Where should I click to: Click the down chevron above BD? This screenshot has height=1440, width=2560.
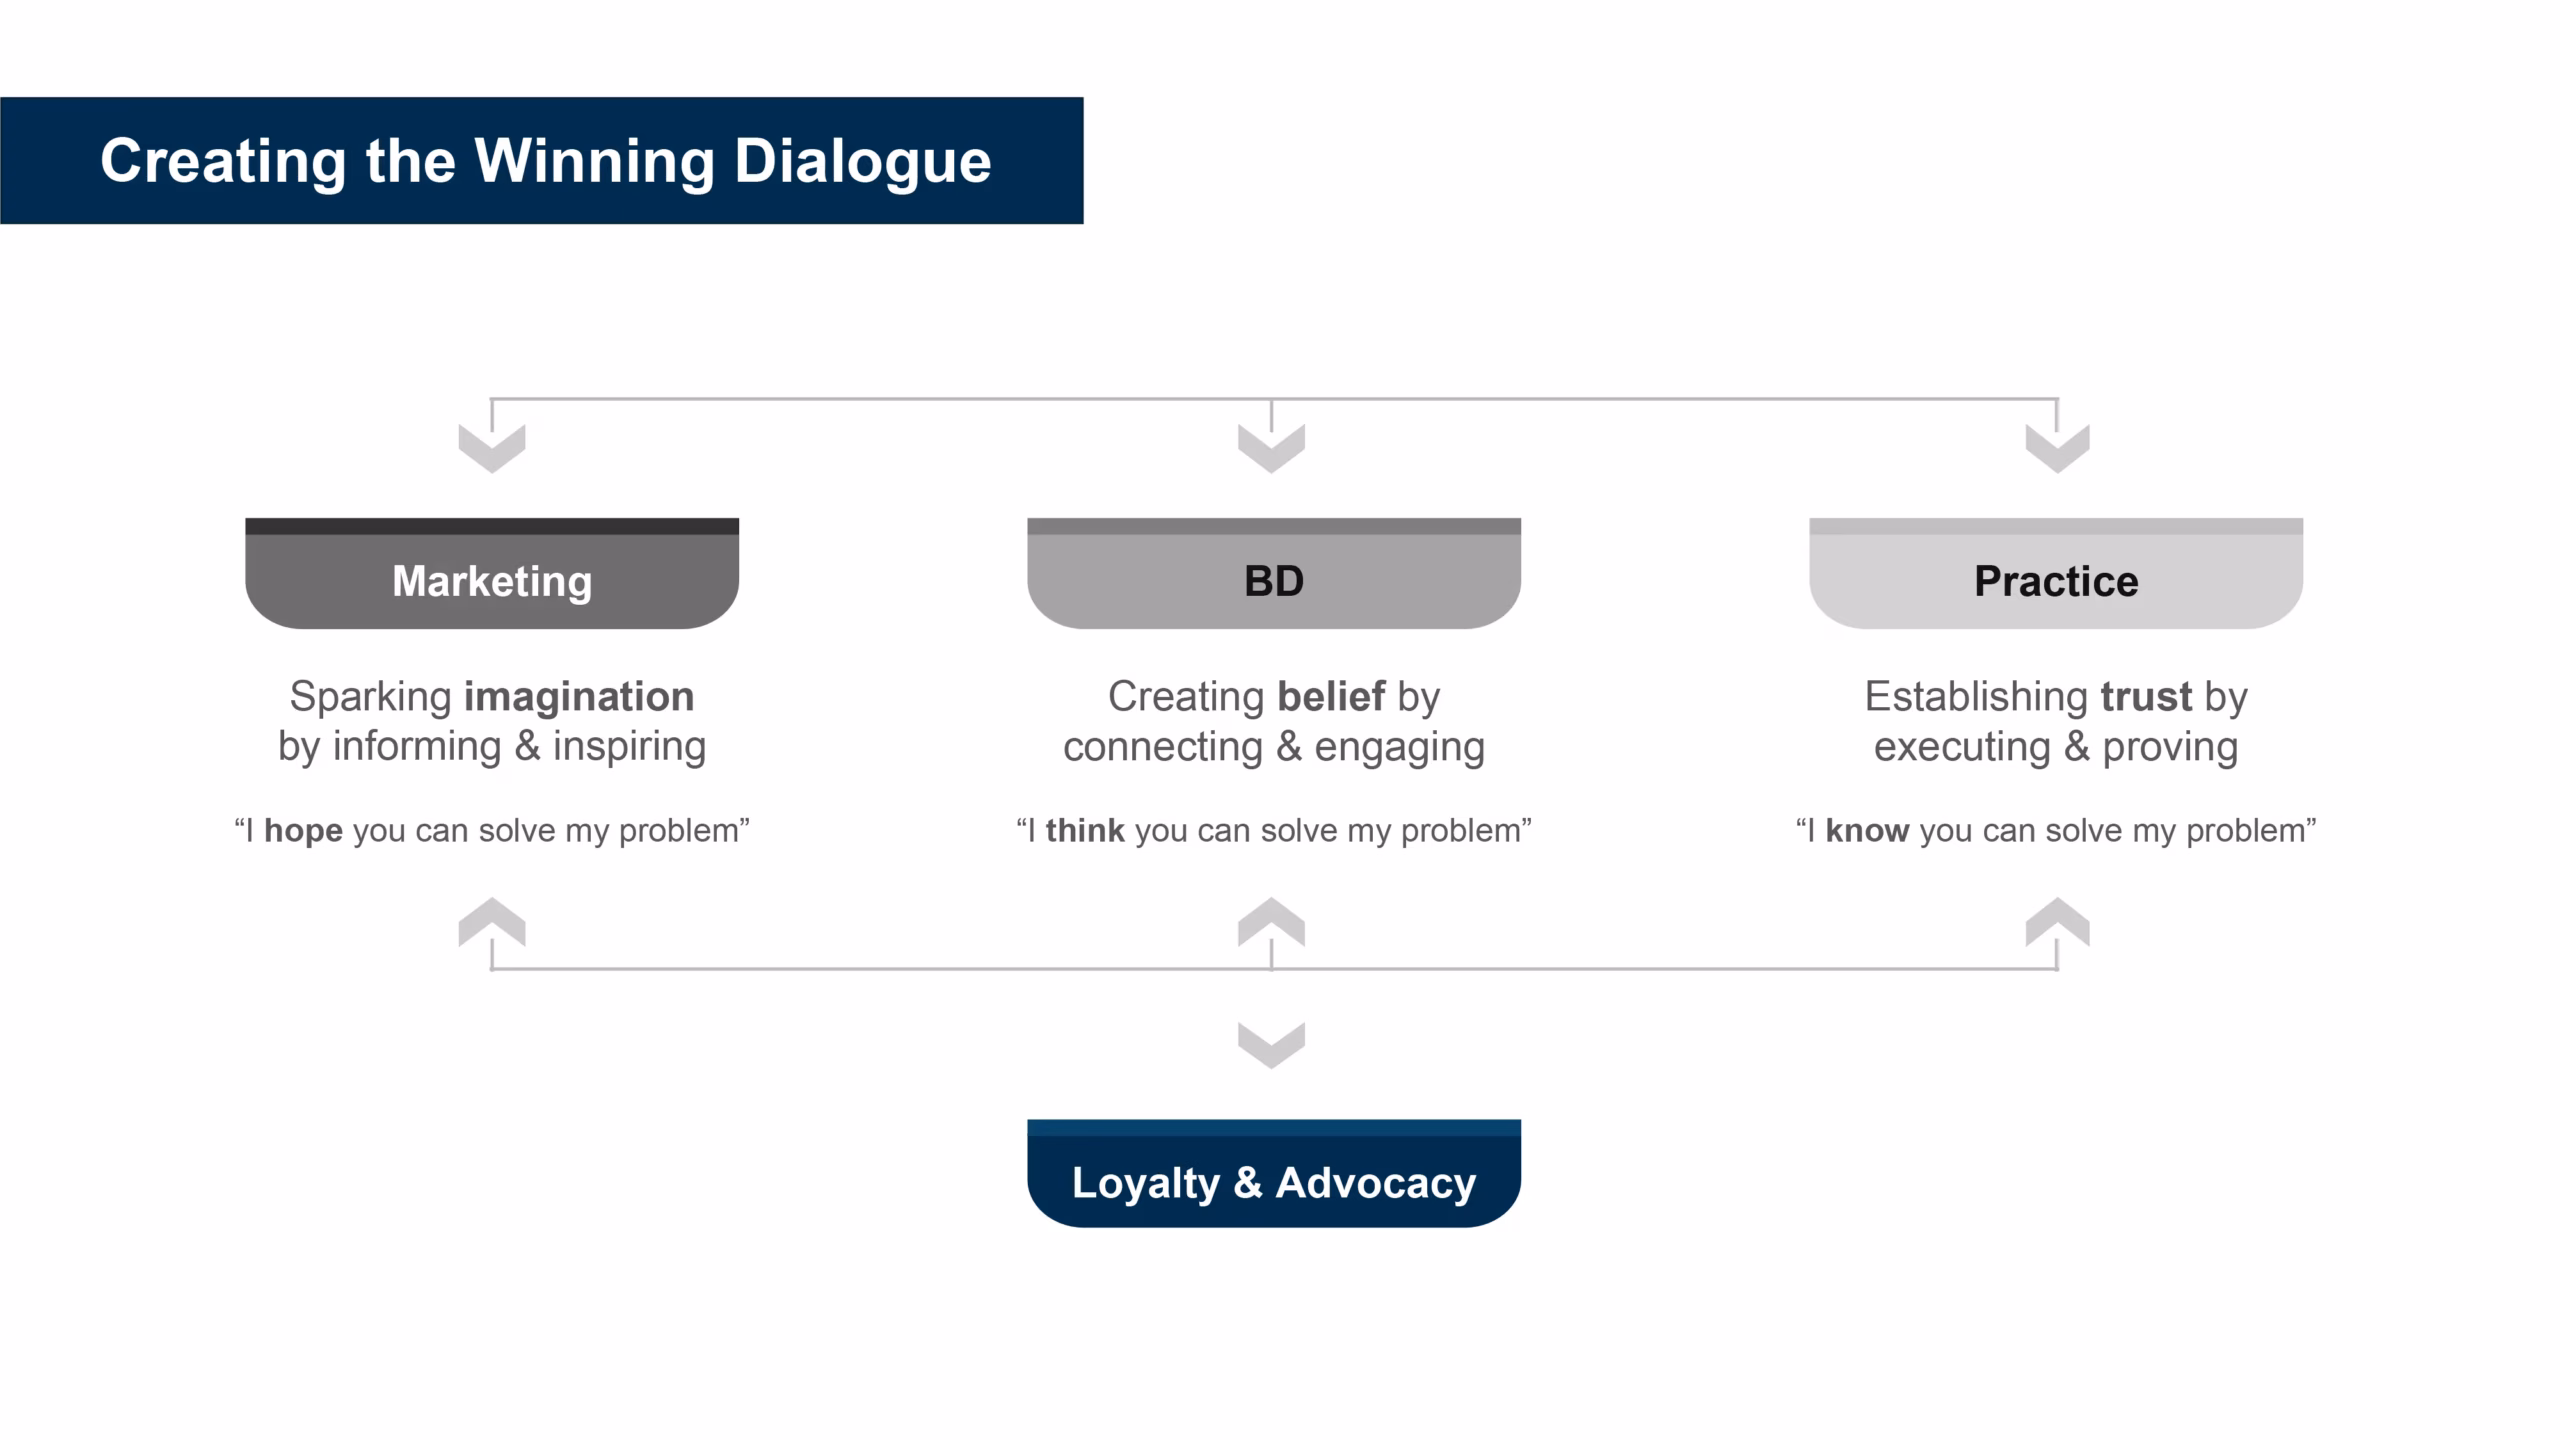[x=1271, y=448]
